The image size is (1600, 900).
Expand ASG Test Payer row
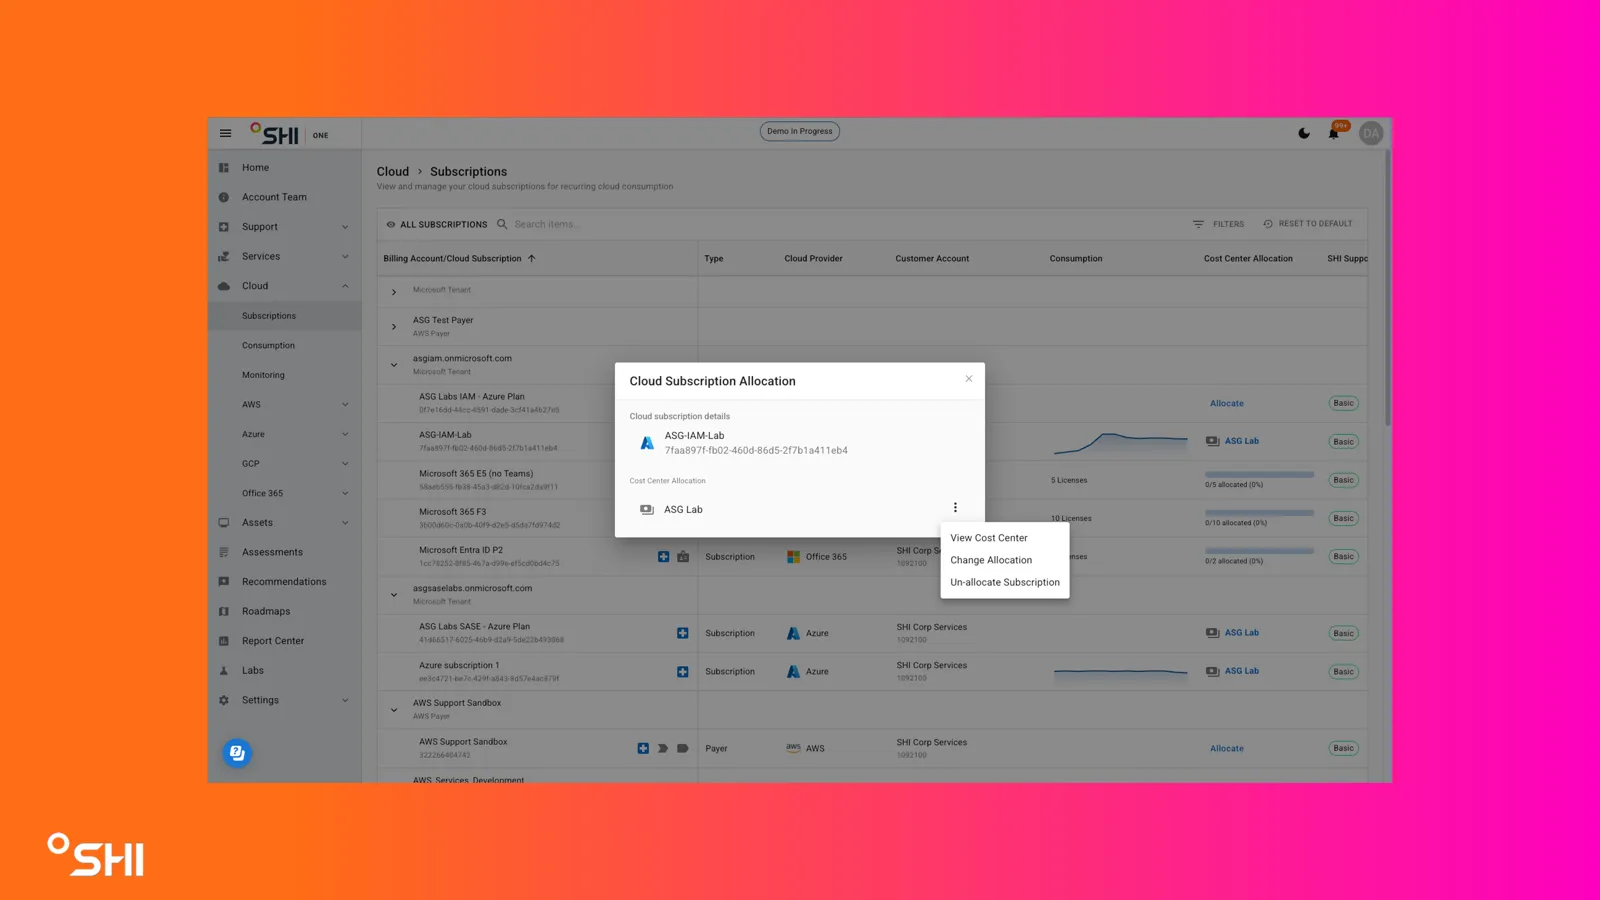tap(394, 327)
